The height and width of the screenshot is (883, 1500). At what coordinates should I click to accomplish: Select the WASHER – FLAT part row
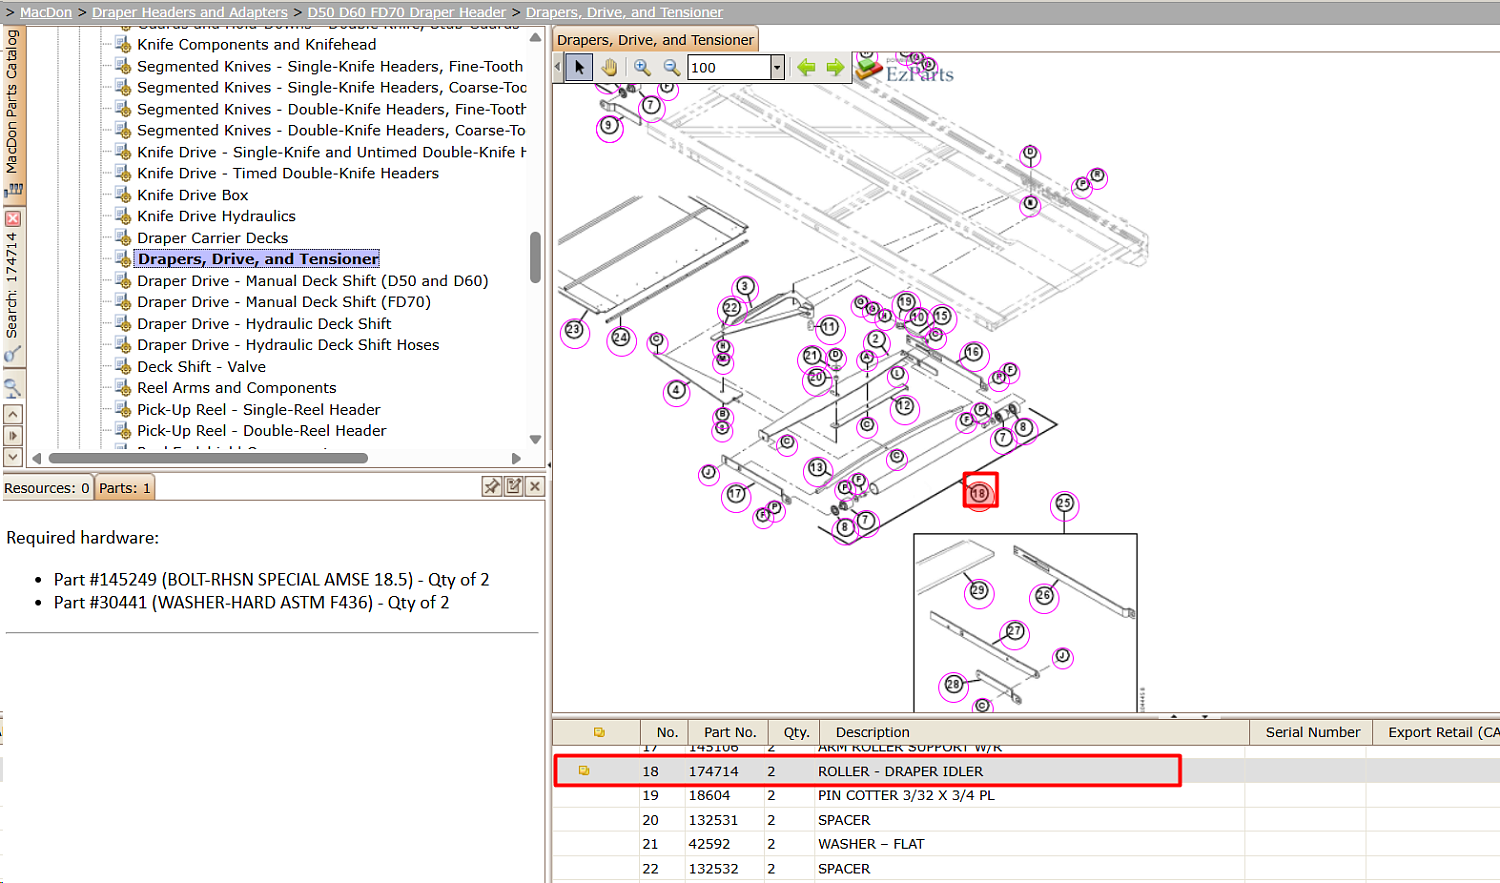click(1026, 844)
